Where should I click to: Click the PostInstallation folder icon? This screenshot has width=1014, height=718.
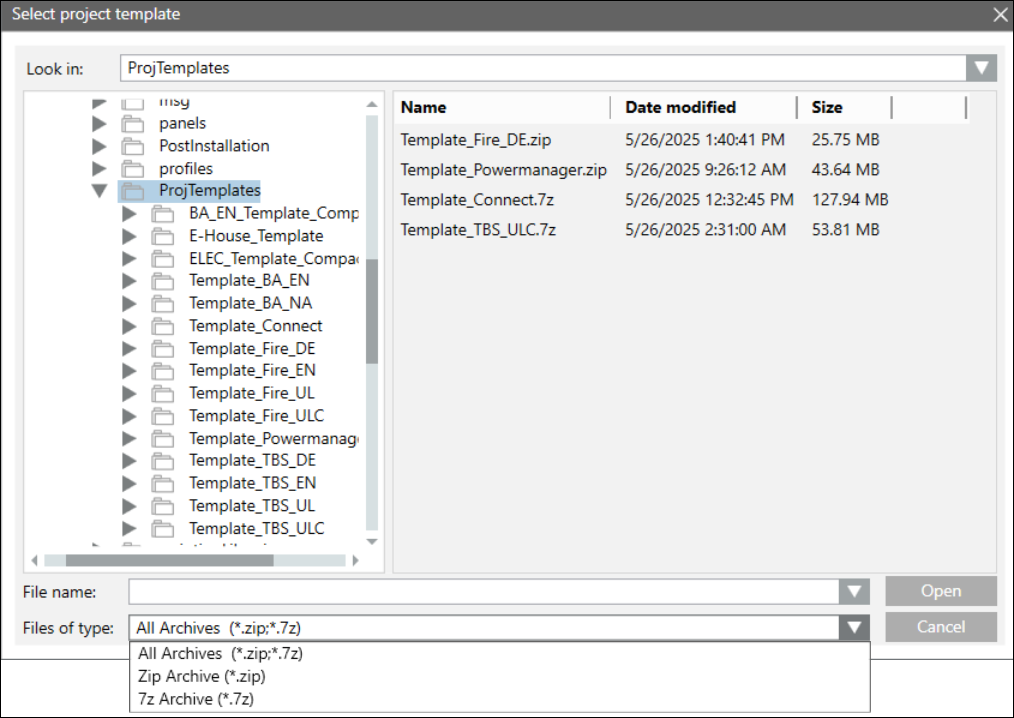pyautogui.click(x=132, y=146)
